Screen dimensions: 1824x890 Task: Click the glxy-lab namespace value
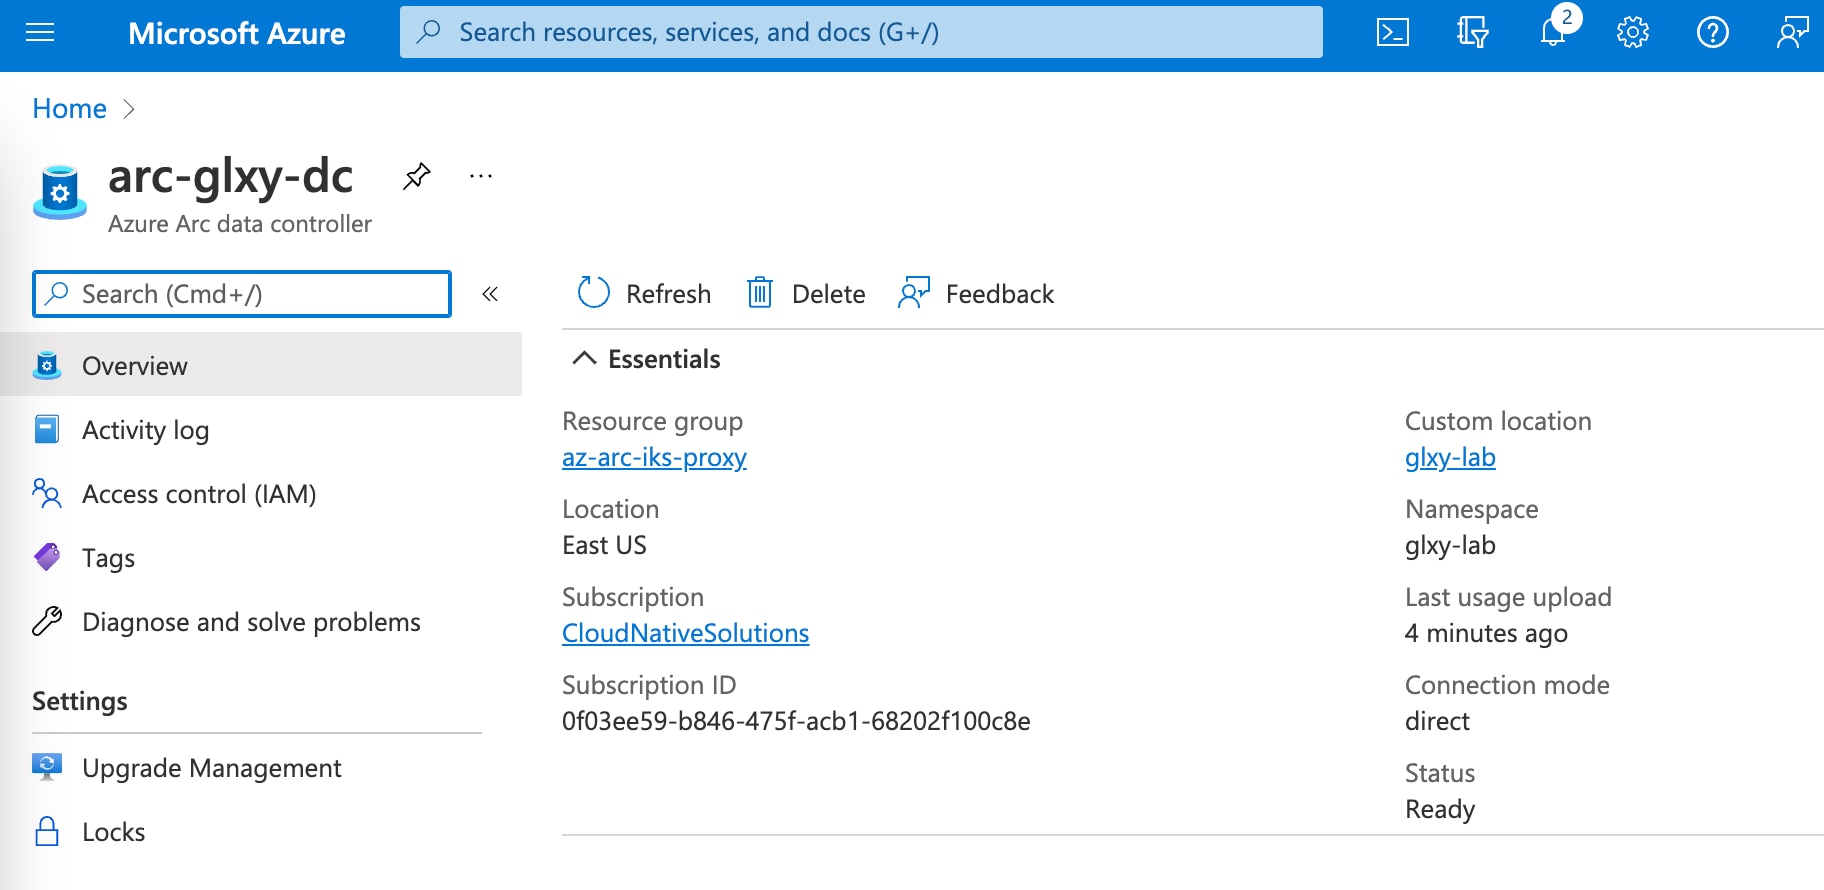tap(1450, 545)
